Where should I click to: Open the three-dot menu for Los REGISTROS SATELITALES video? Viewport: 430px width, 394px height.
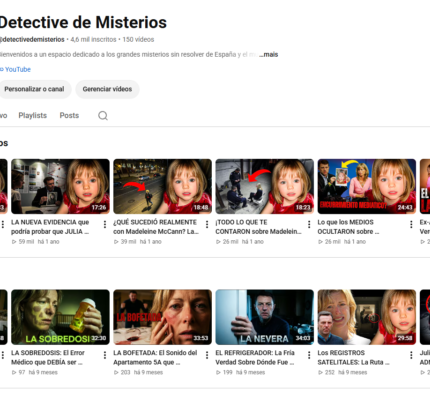(x=411, y=355)
